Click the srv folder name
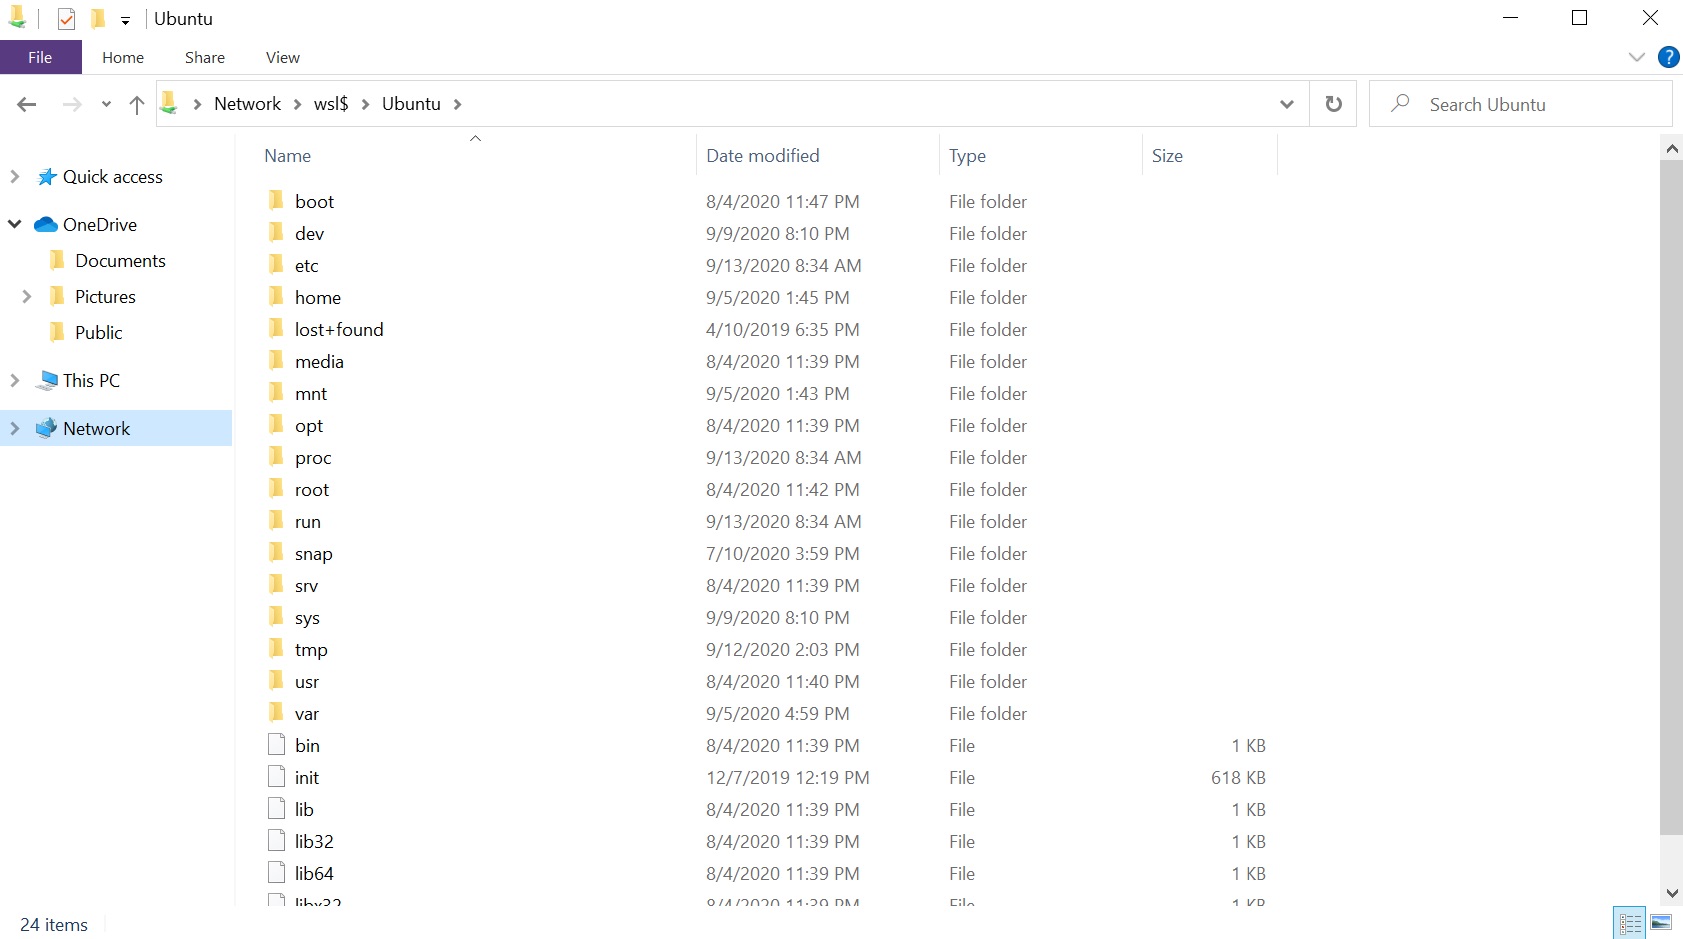Viewport: 1683px width, 939px height. 306,586
